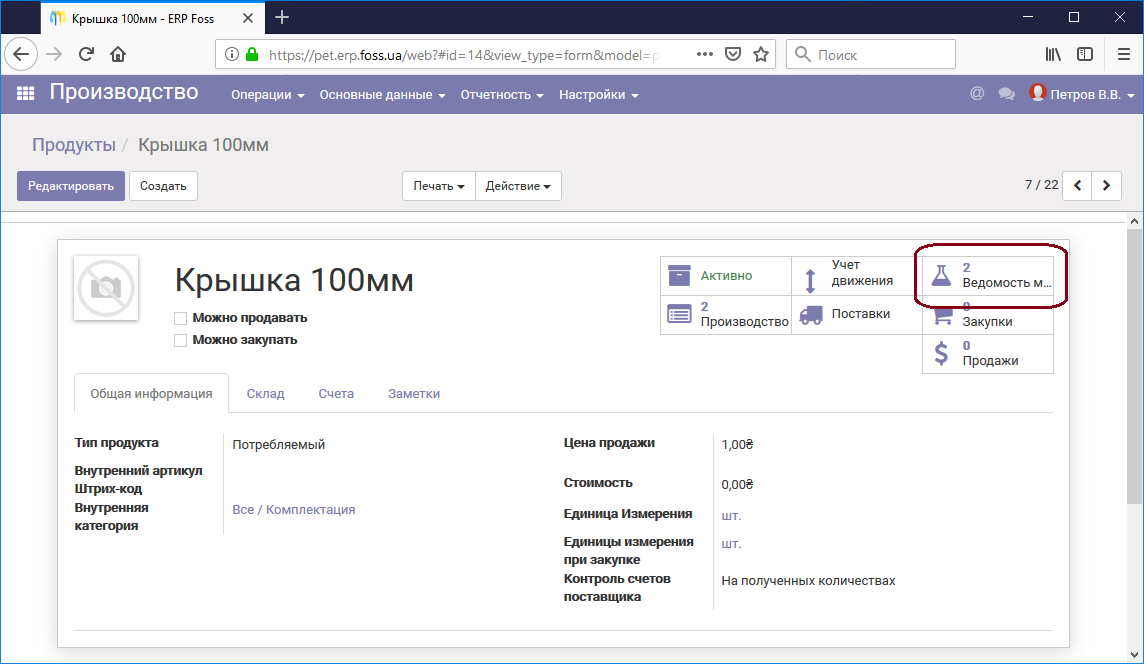This screenshot has height=664, width=1144.
Task: Show site information icon in address bar
Action: coord(231,54)
